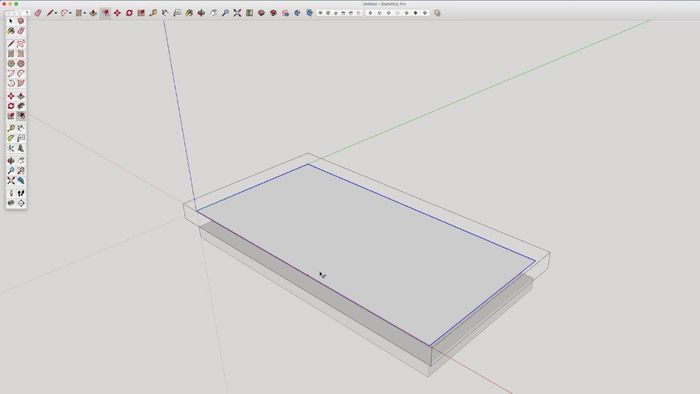The width and height of the screenshot is (700, 394).
Task: Select the Zoom Window tool
Action: 21,170
